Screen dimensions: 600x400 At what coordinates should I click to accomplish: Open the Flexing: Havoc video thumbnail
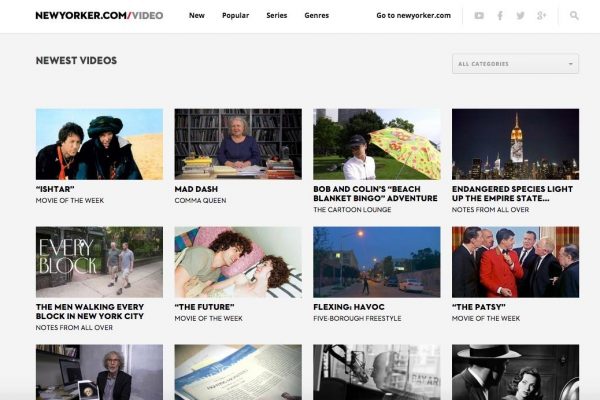377,262
